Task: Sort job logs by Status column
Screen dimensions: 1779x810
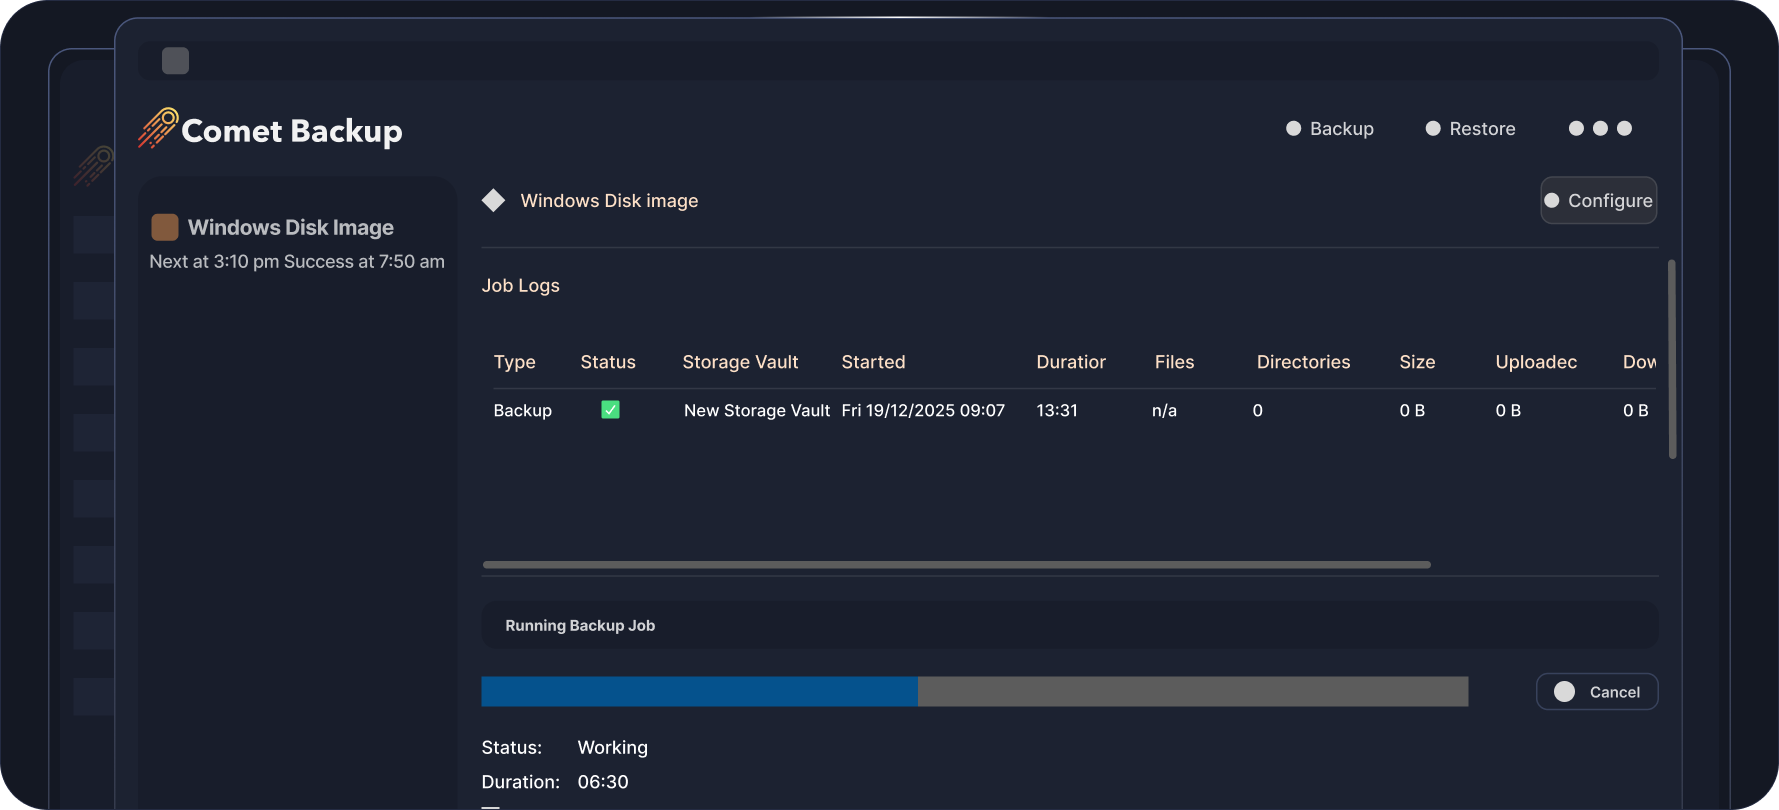Action: coord(608,362)
